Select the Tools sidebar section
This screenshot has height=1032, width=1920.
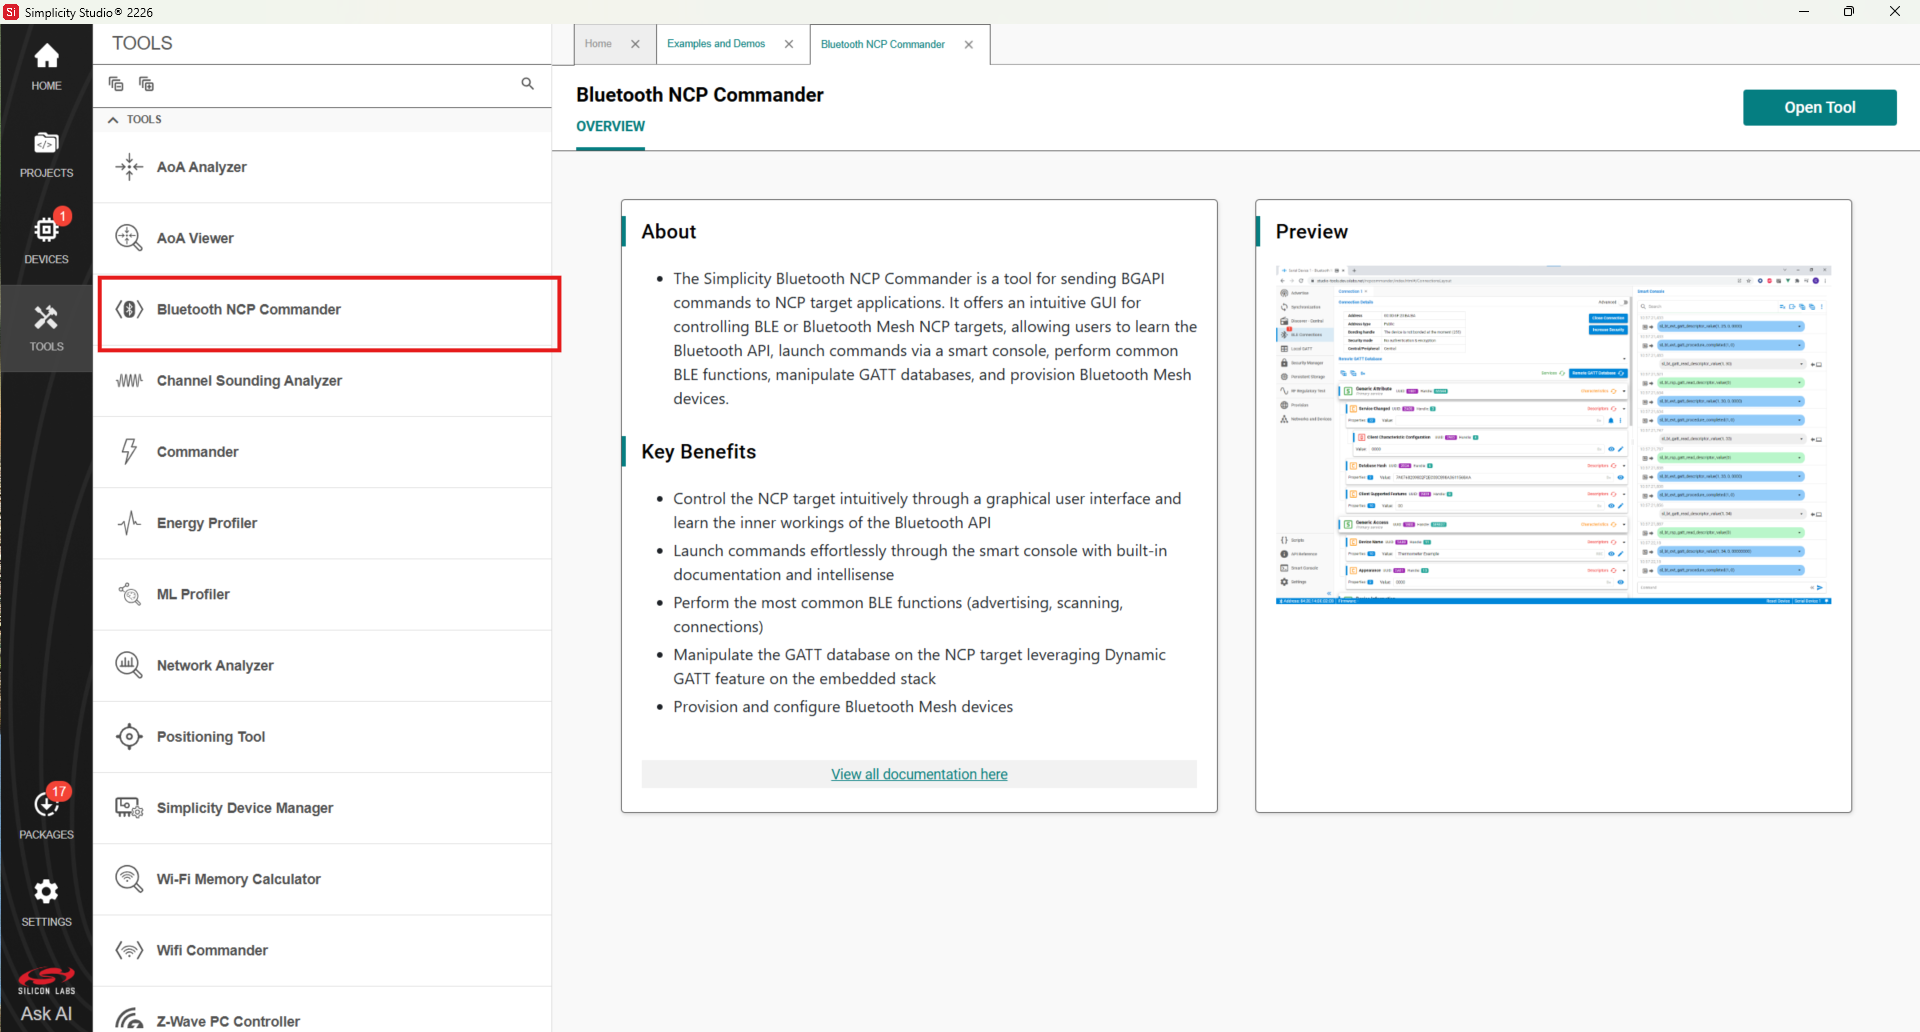[x=46, y=328]
